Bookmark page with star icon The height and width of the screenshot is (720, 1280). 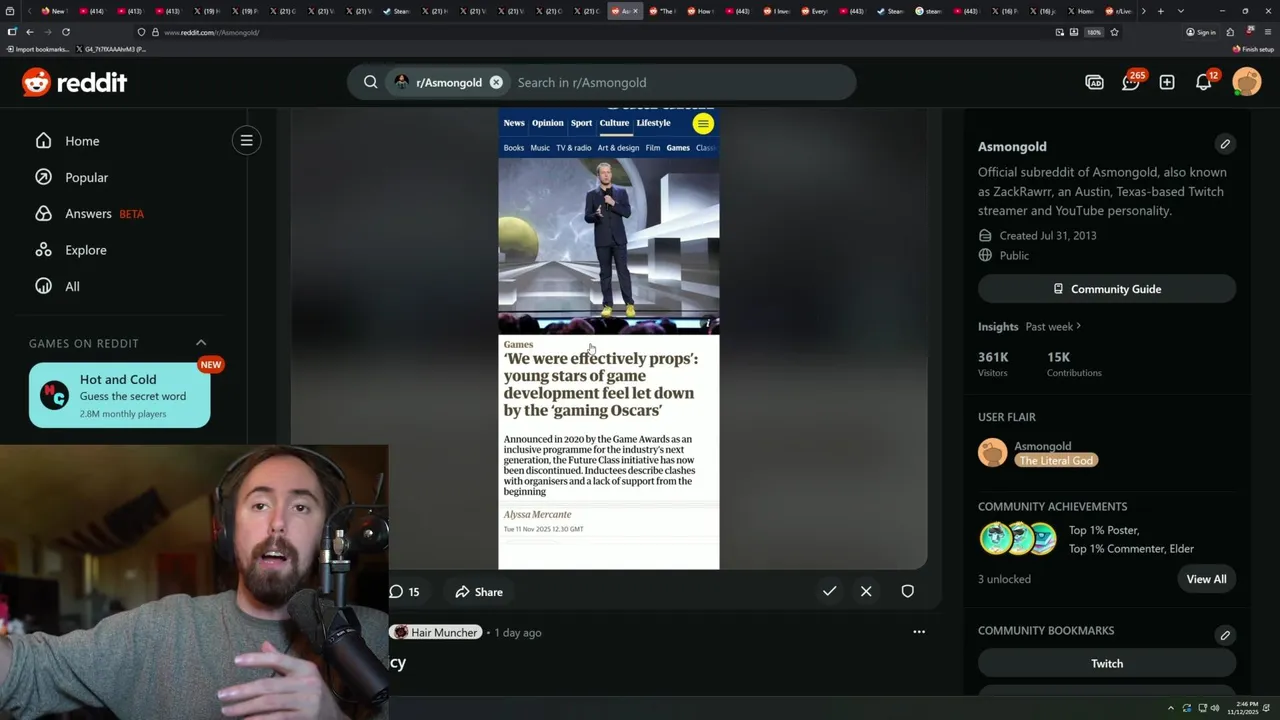(1114, 32)
